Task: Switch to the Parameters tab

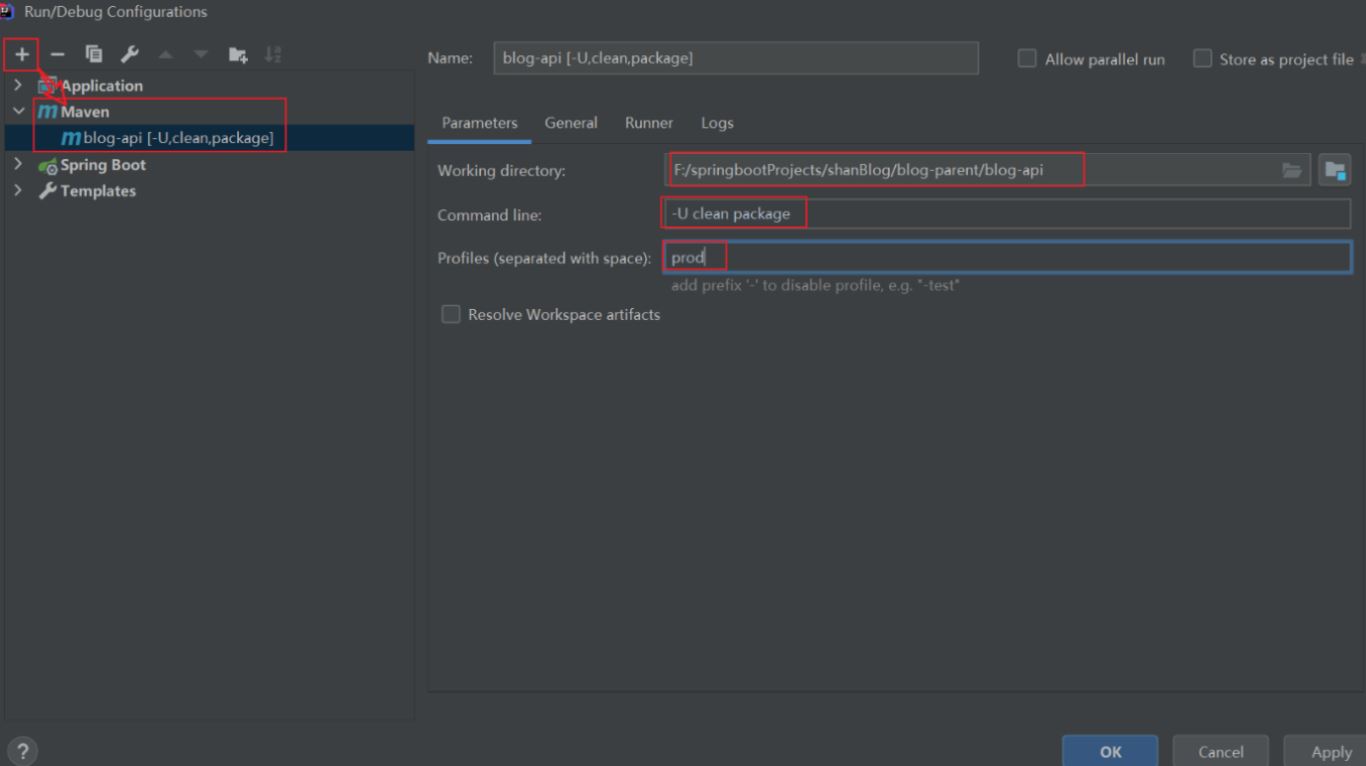Action: click(x=480, y=123)
